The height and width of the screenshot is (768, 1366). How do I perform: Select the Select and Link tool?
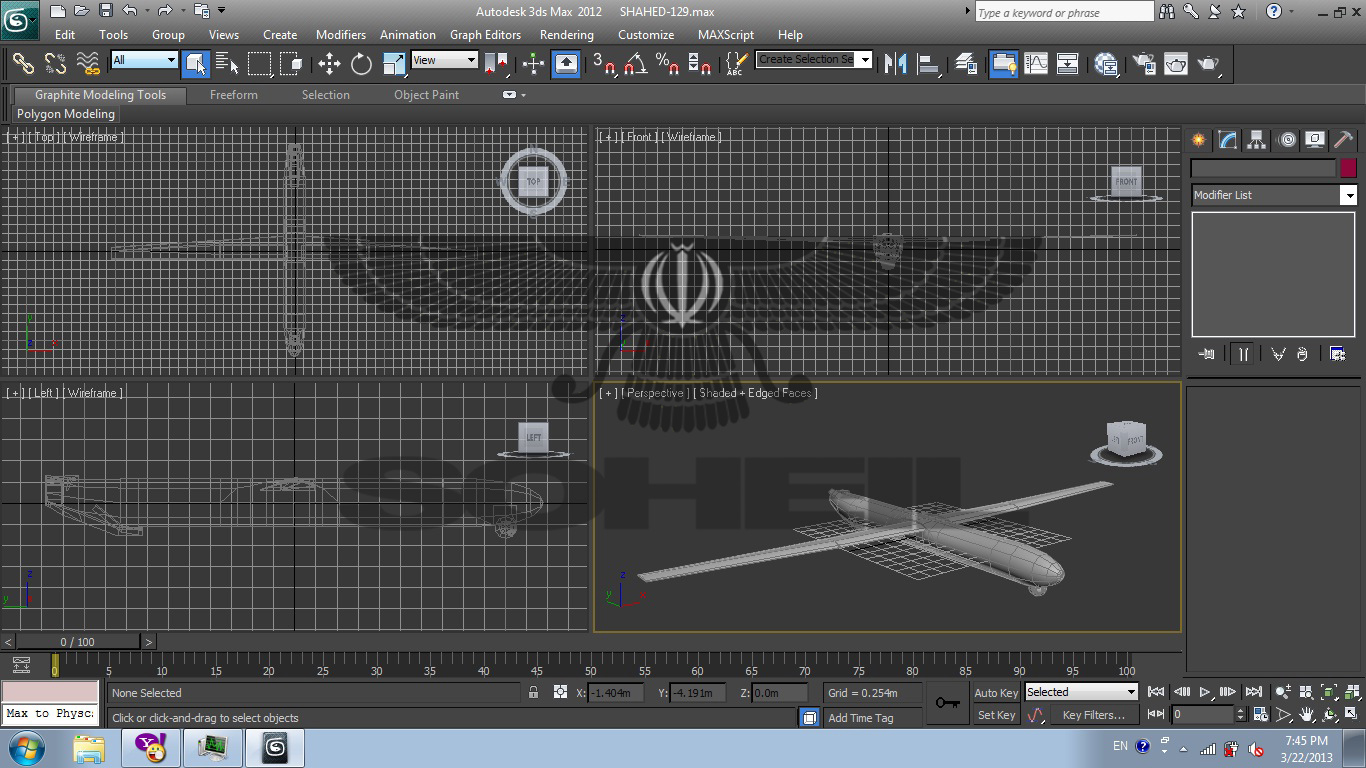coord(23,64)
